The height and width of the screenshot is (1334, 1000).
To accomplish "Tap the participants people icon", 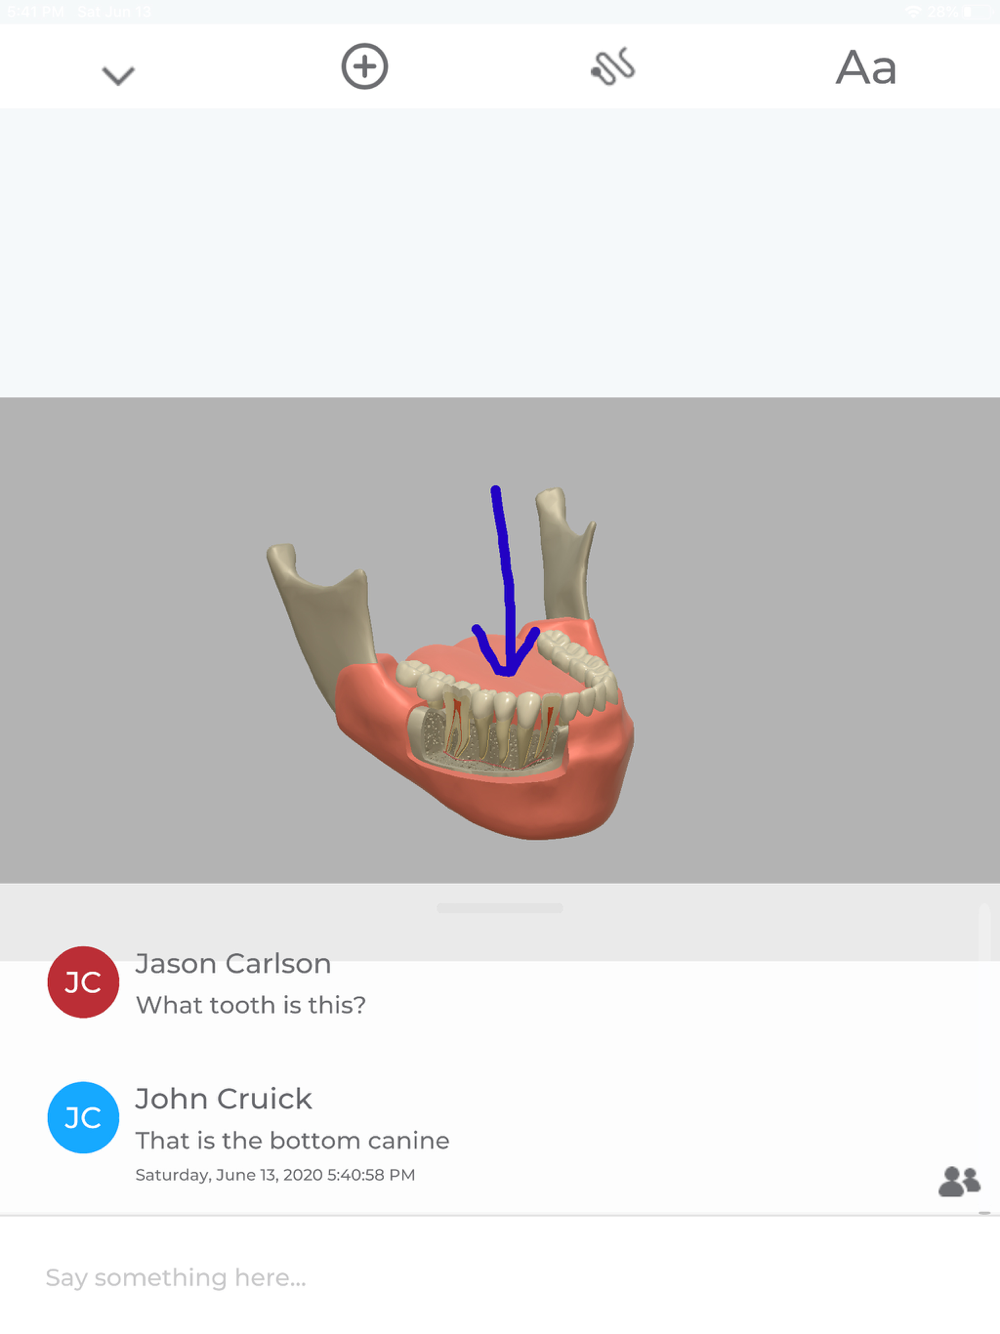I will click(959, 1181).
